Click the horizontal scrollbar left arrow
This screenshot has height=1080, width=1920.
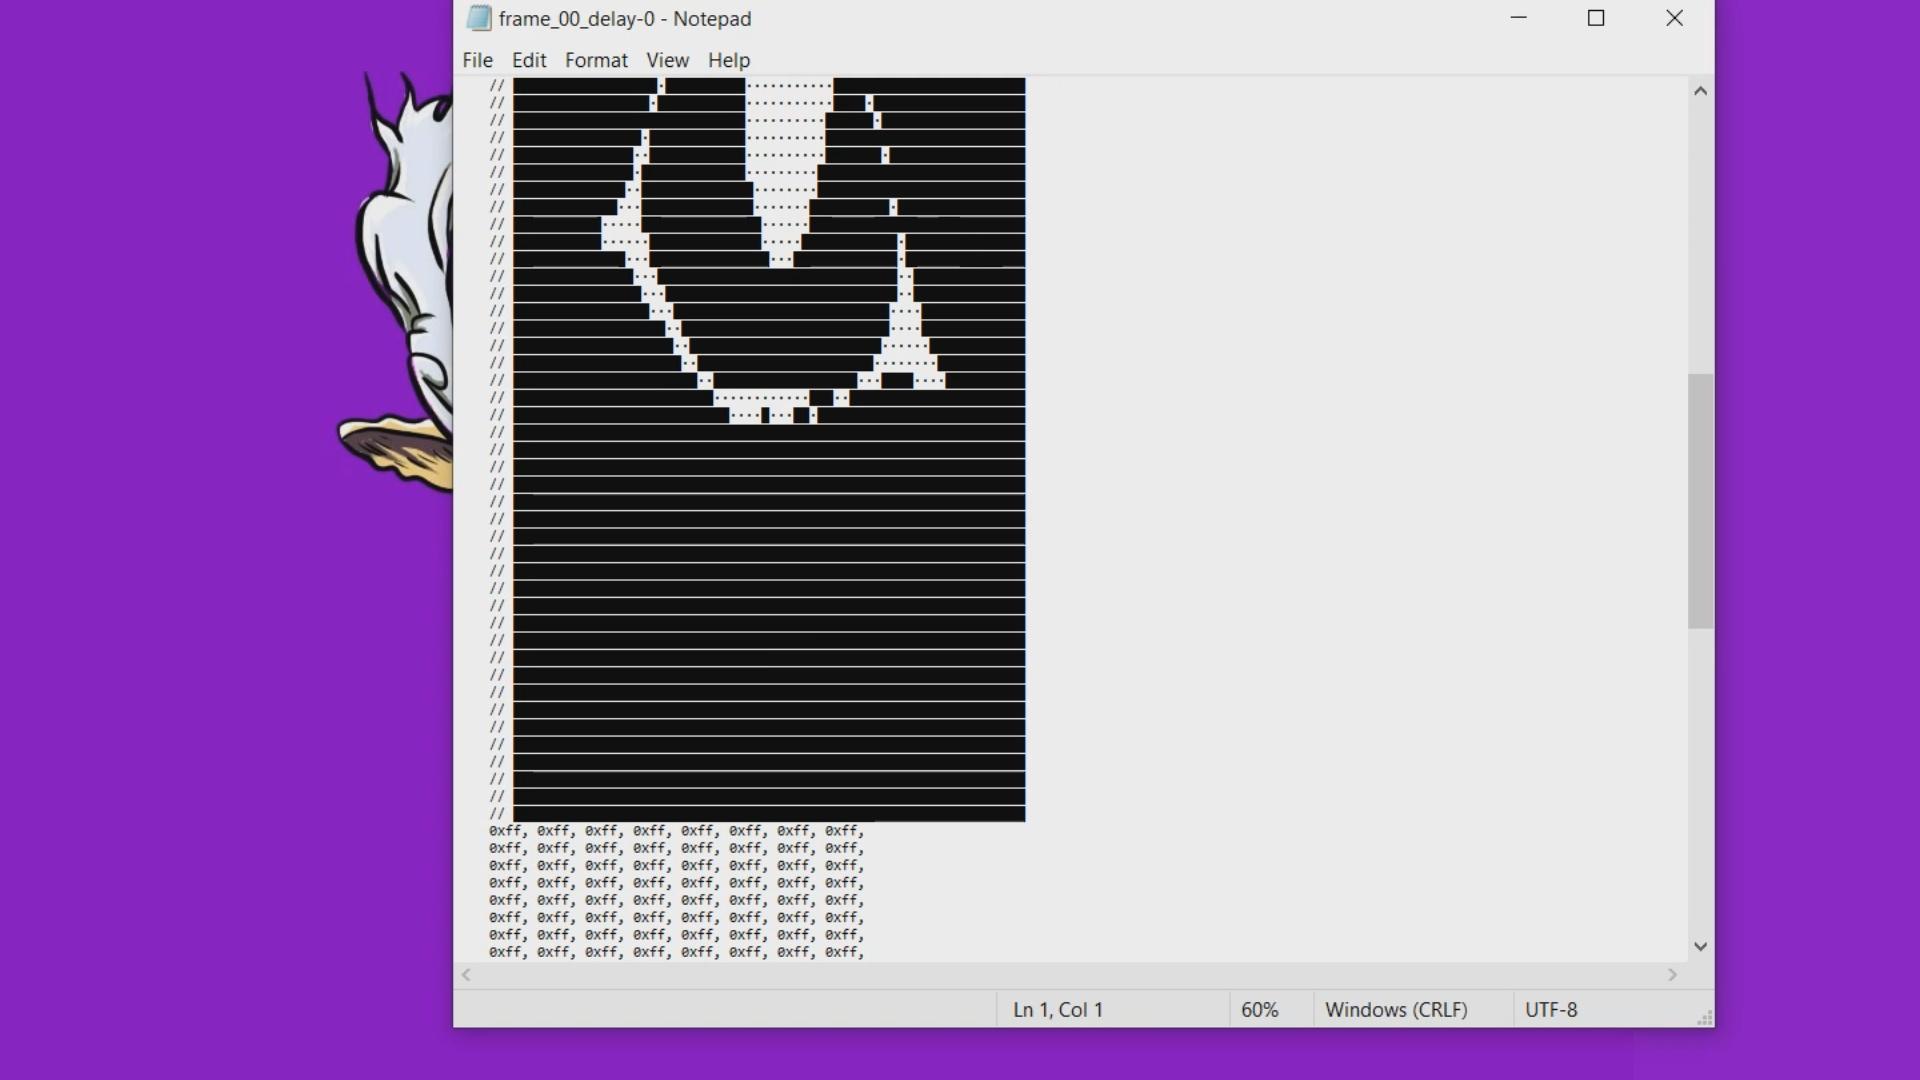point(466,975)
